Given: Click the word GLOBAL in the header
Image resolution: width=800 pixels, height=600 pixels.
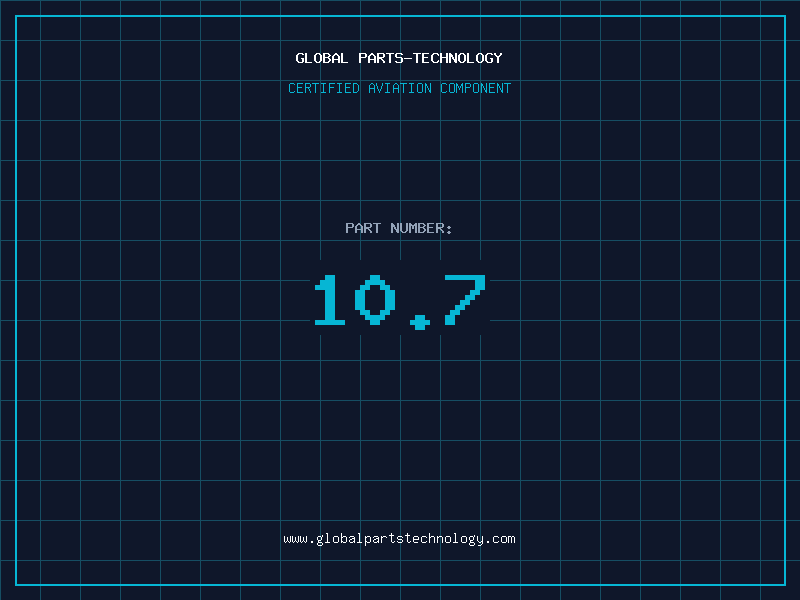Looking at the screenshot, I should coord(322,59).
